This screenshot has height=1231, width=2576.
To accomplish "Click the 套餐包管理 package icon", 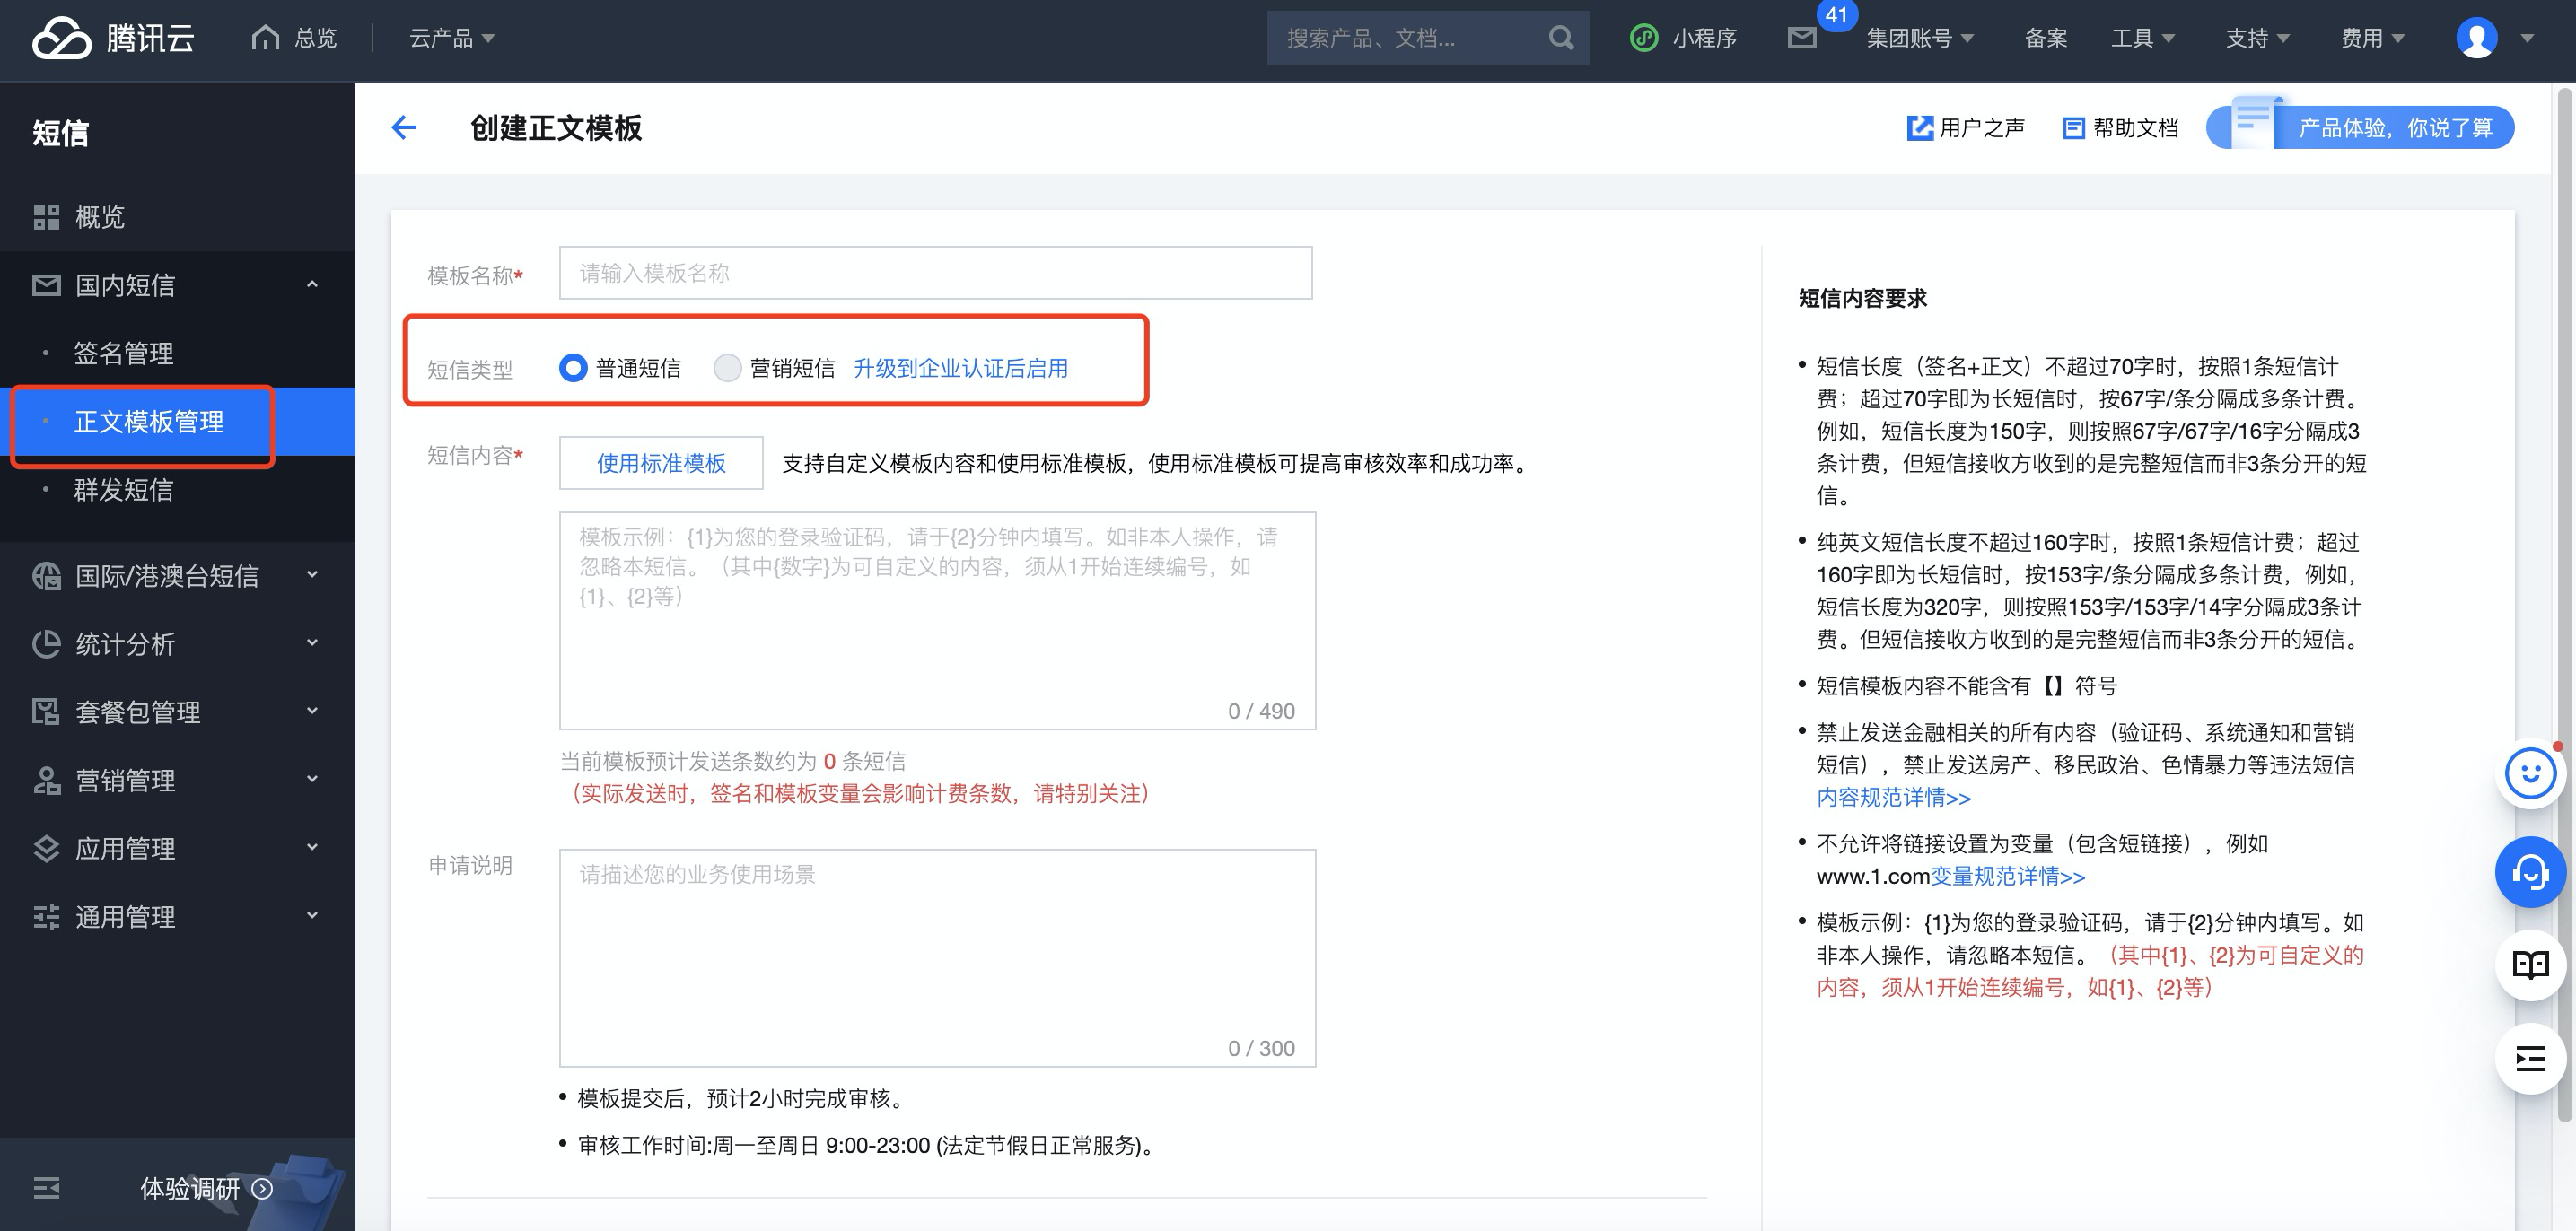I will [46, 712].
